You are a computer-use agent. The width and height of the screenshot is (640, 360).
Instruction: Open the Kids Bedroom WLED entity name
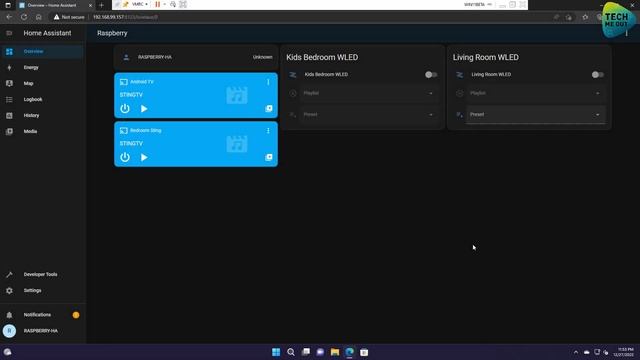pos(326,75)
